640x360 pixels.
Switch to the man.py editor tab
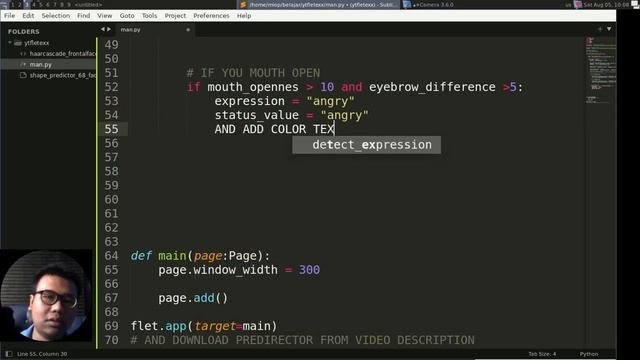tap(154, 30)
